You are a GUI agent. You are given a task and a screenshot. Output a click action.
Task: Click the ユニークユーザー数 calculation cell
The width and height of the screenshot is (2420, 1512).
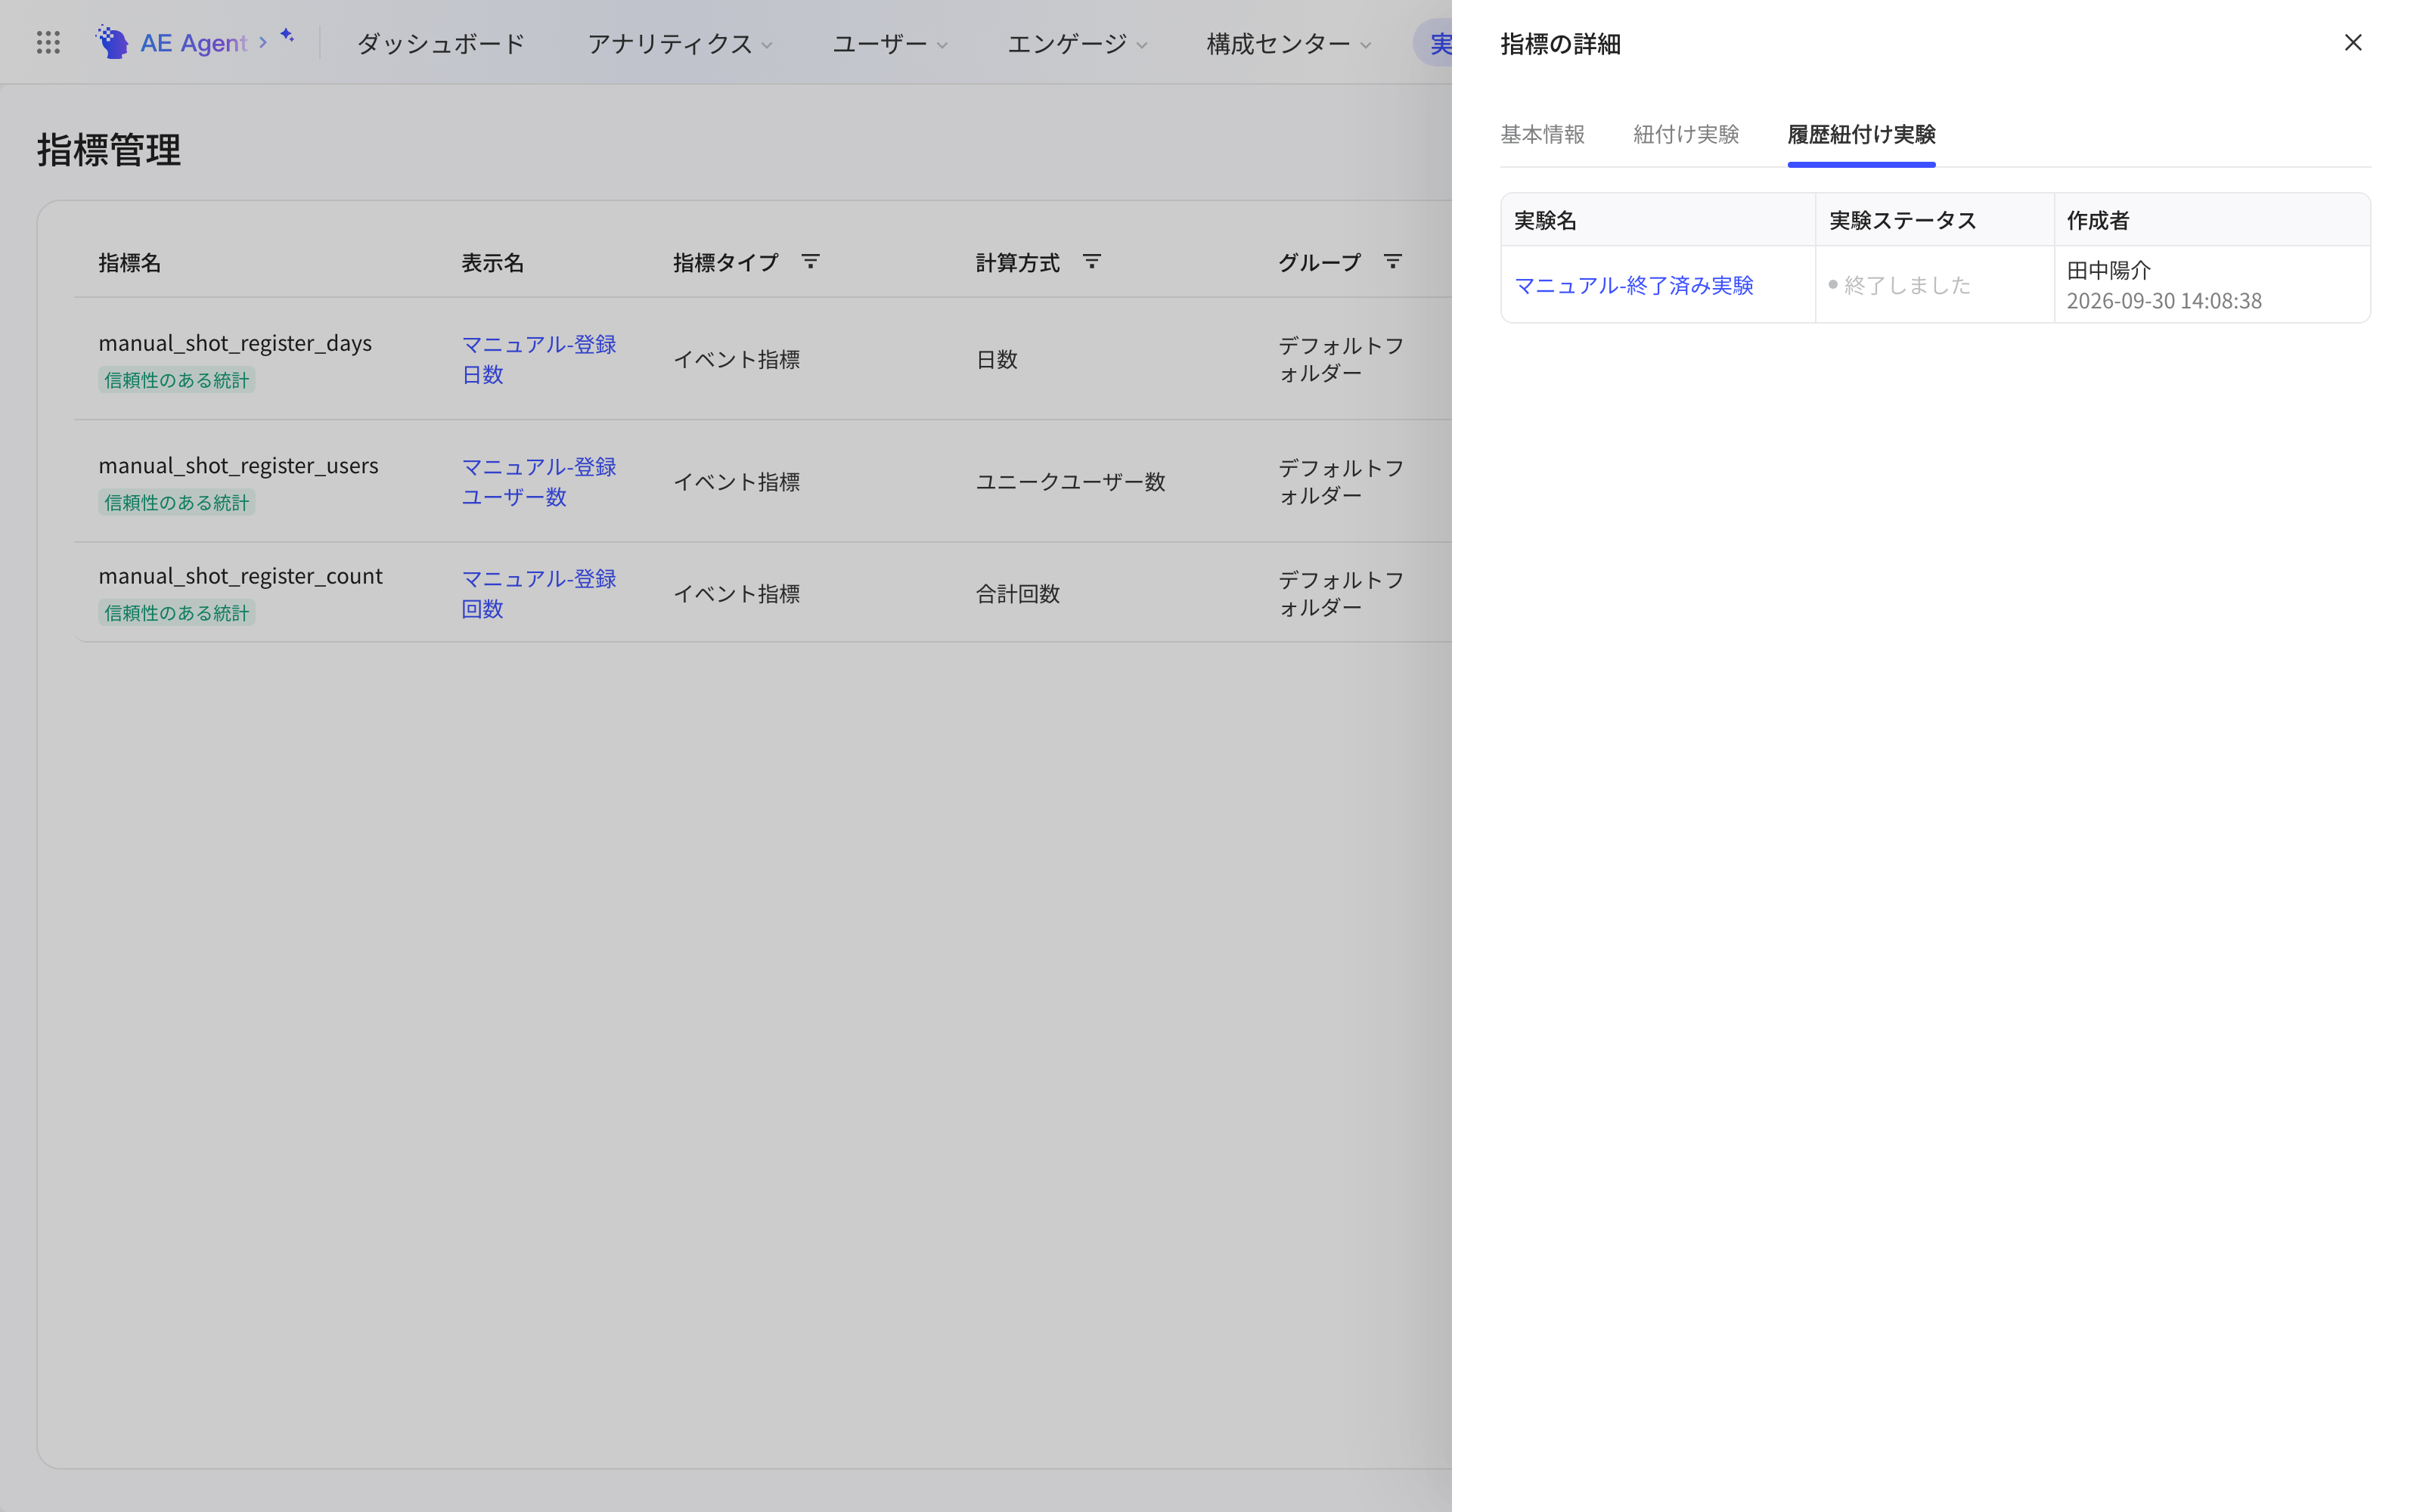[x=1070, y=481]
